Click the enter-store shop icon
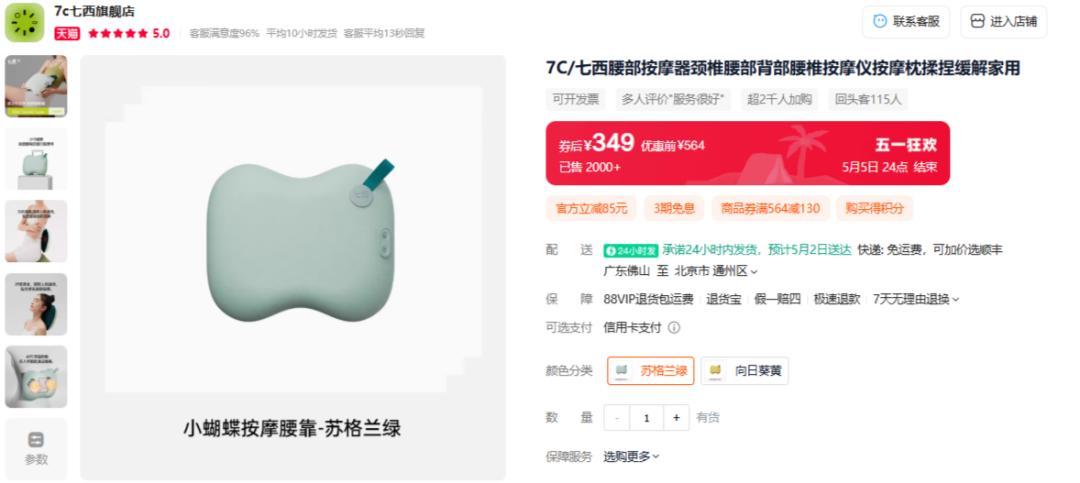 point(977,21)
